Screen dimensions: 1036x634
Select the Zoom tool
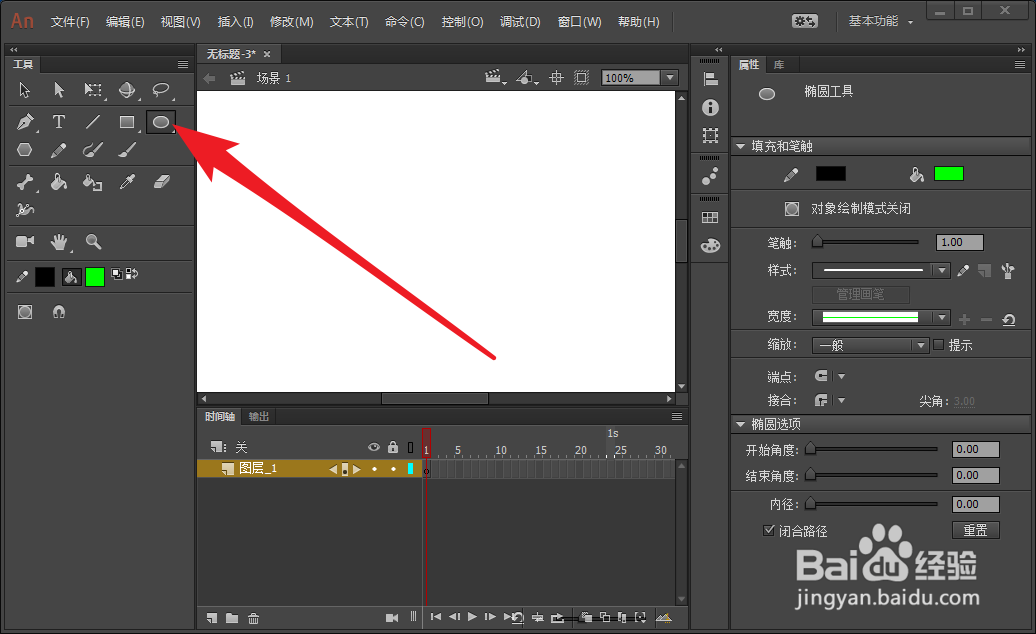tap(92, 242)
